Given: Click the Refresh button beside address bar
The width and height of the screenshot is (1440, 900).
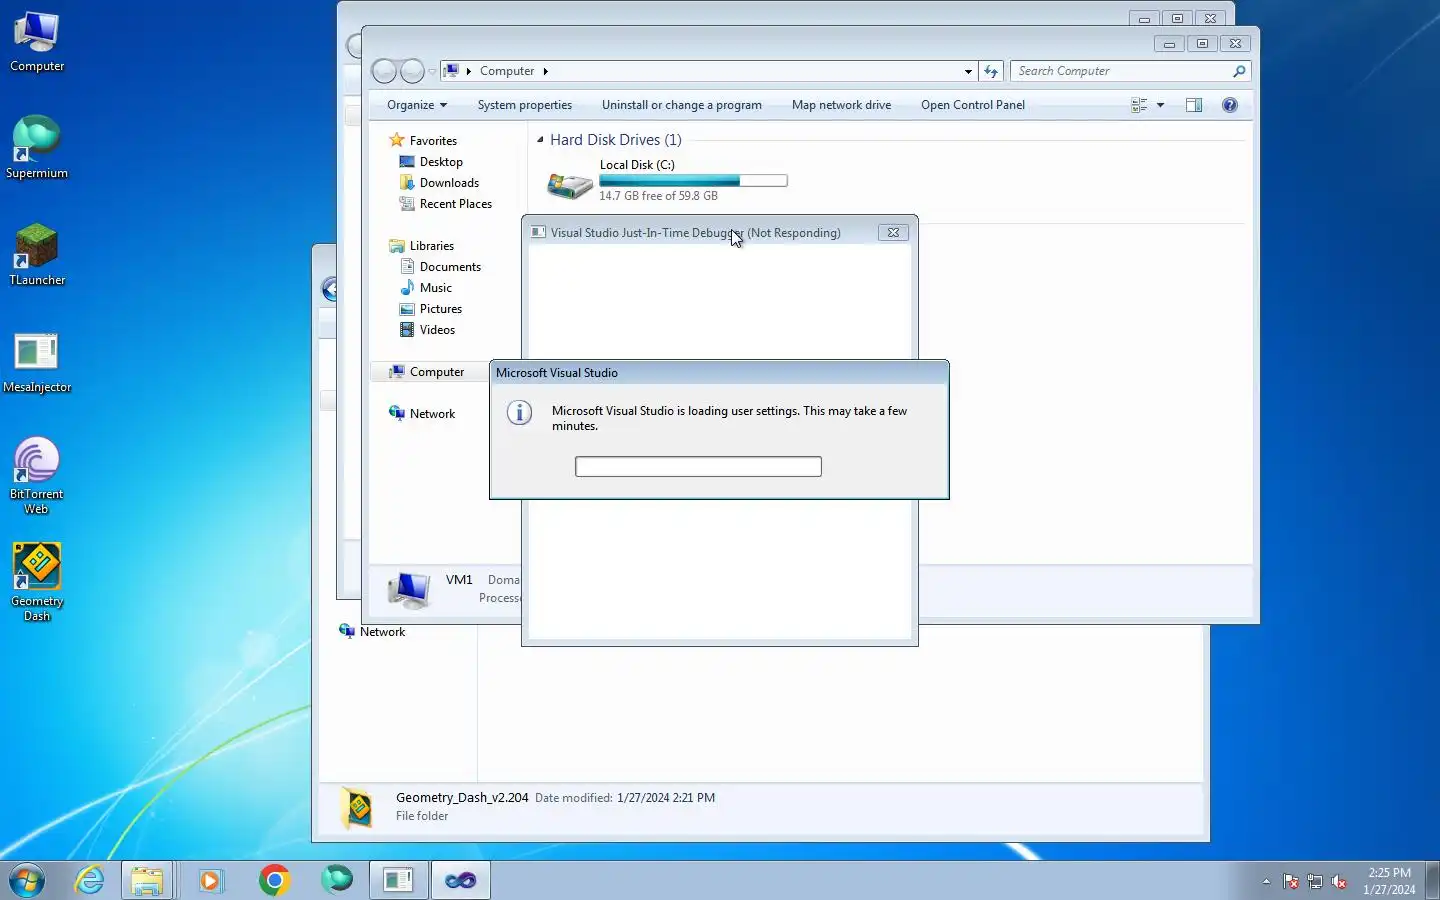Looking at the screenshot, I should click(991, 71).
